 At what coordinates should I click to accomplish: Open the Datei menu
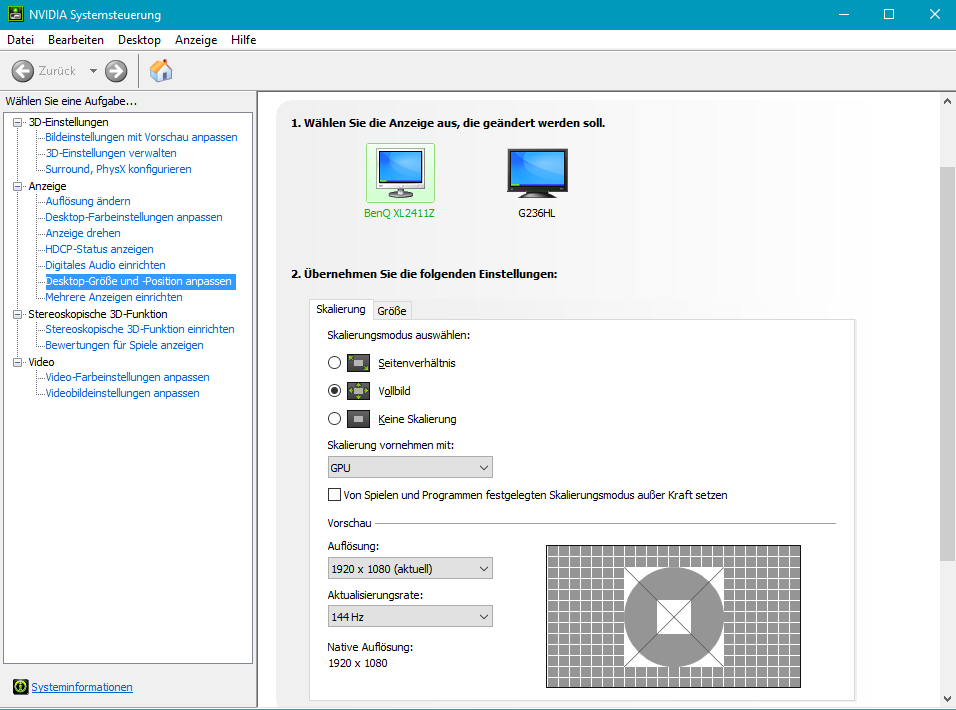[20, 40]
